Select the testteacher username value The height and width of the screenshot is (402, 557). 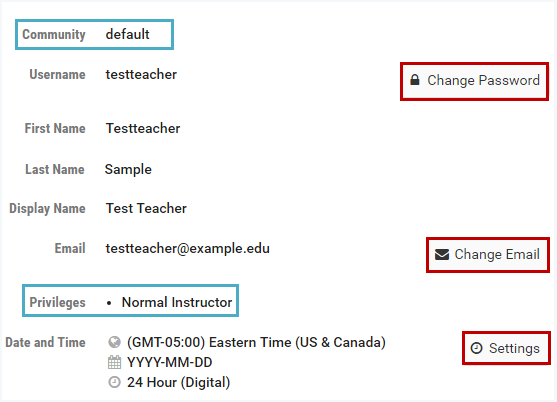click(x=141, y=75)
